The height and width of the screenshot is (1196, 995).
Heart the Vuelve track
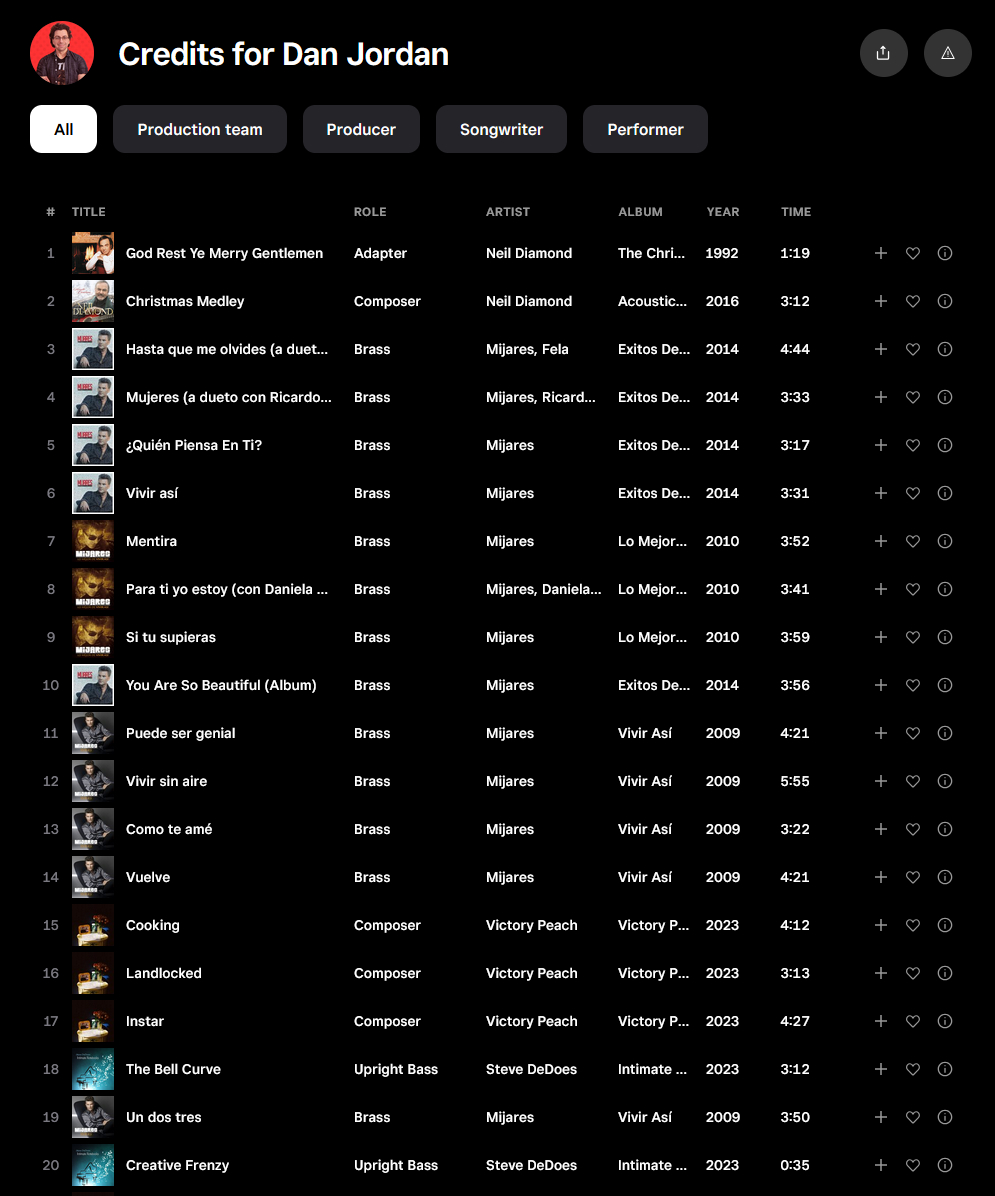(x=912, y=877)
